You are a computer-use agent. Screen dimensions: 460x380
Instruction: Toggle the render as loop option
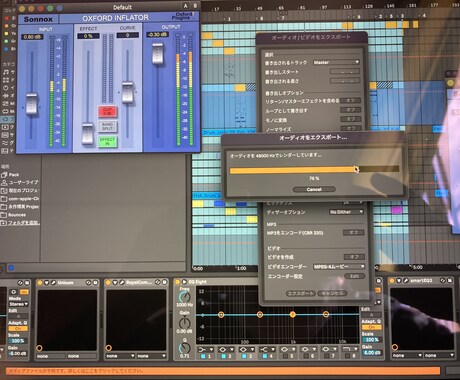[350, 110]
